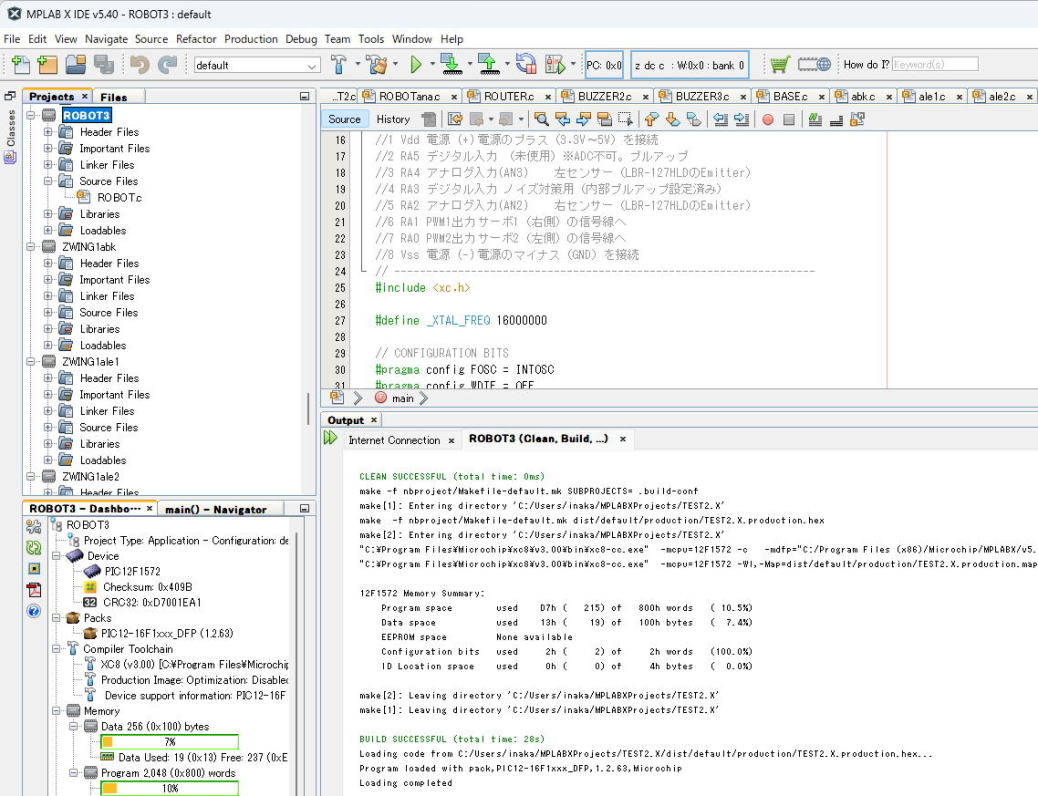Switch to Internet Connection output tab
Screen dimensions: 1038x796
tap(394, 440)
